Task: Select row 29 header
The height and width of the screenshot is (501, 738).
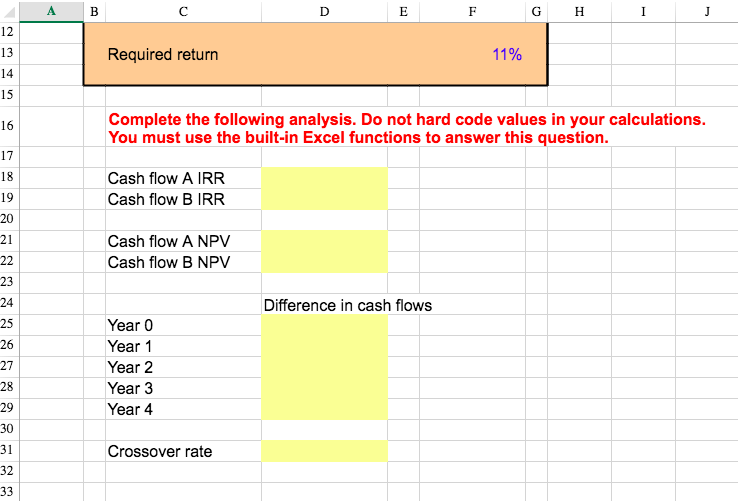Action: coord(9,408)
